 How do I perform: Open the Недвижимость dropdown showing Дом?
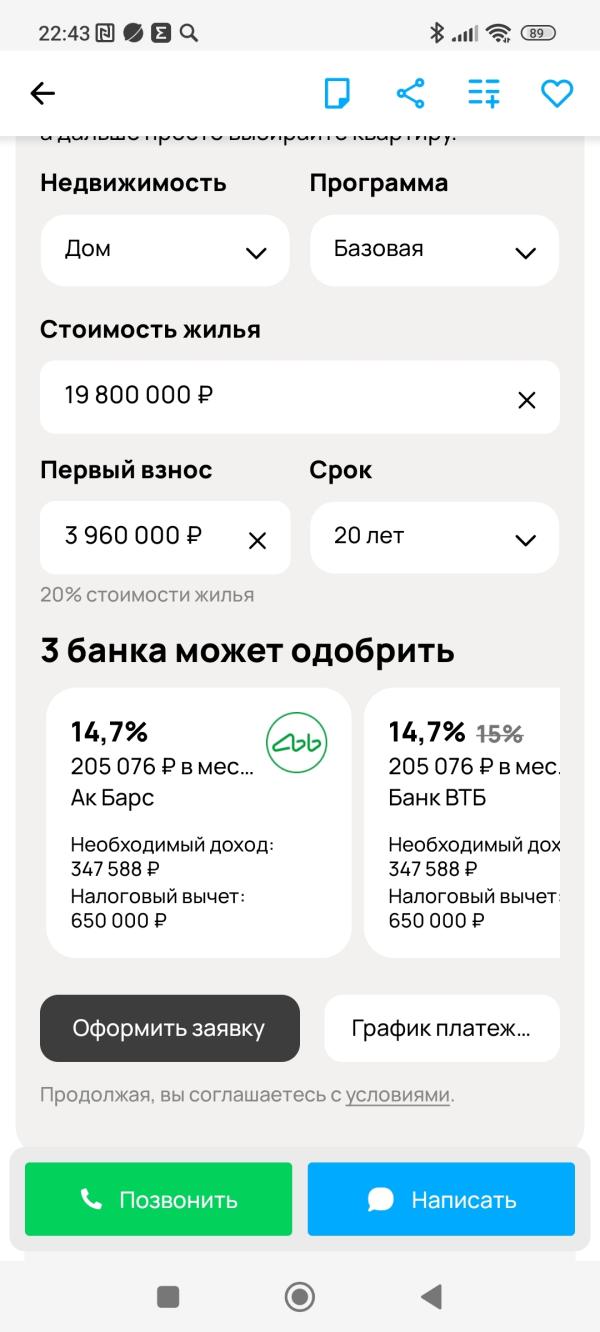click(x=165, y=250)
